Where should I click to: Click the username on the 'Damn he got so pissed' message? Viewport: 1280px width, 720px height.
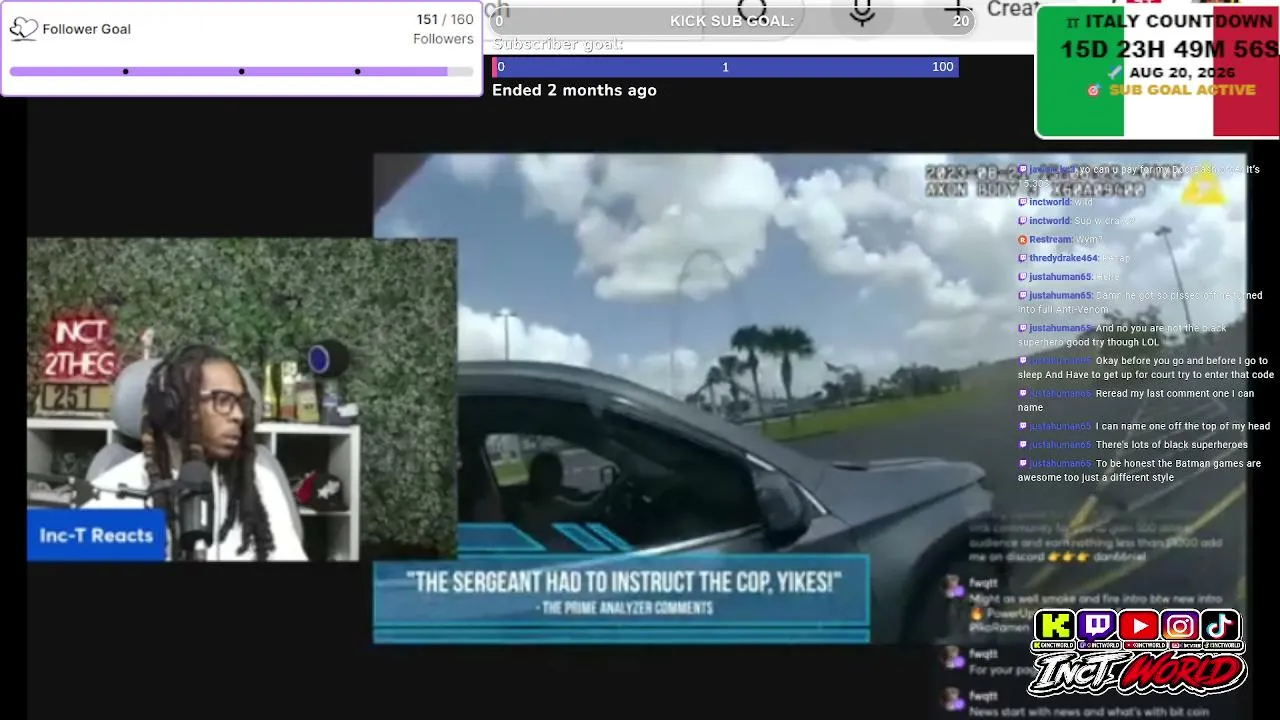(x=1060, y=296)
